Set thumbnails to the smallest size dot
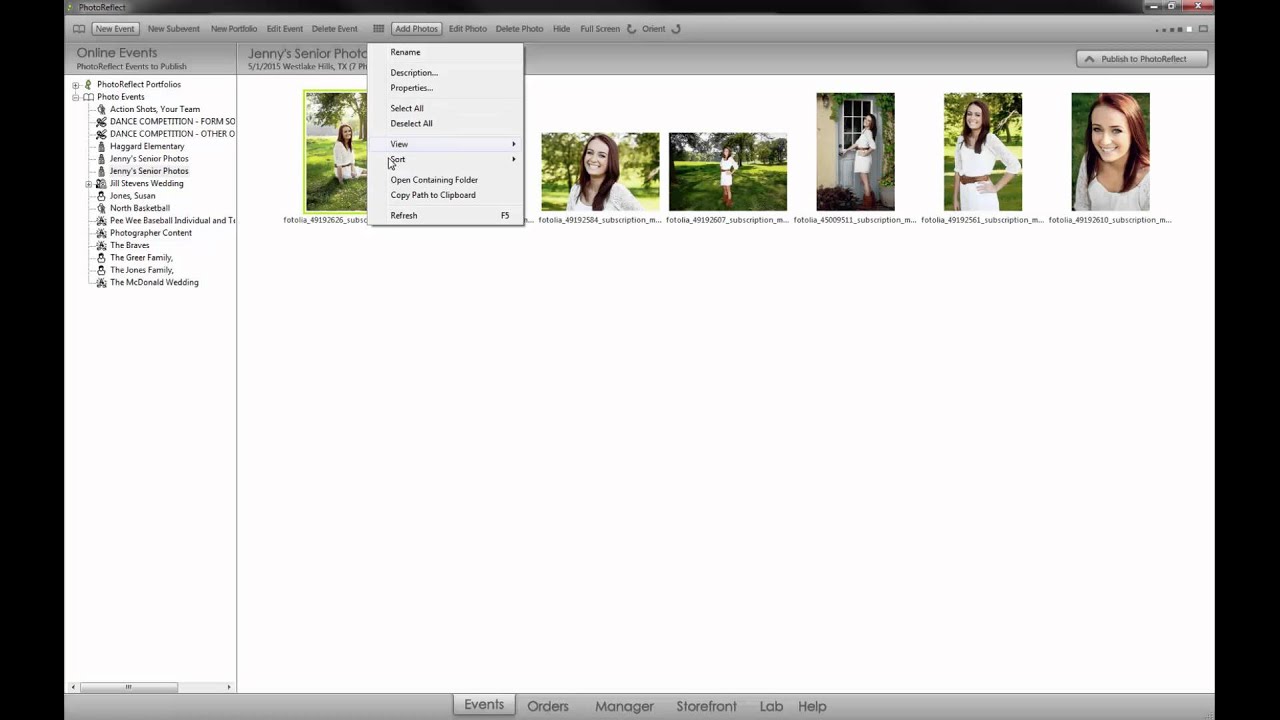The image size is (1280, 720). click(1158, 30)
